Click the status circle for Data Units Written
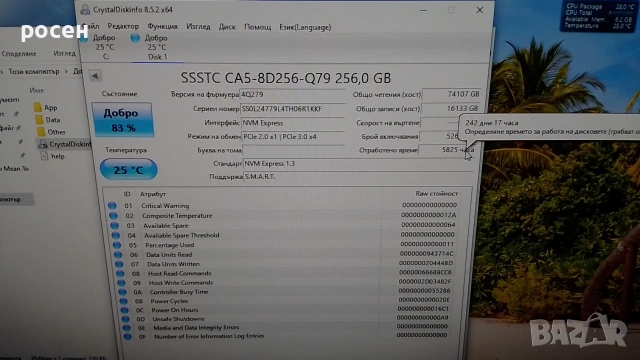The height and width of the screenshot is (360, 640). pos(119,264)
